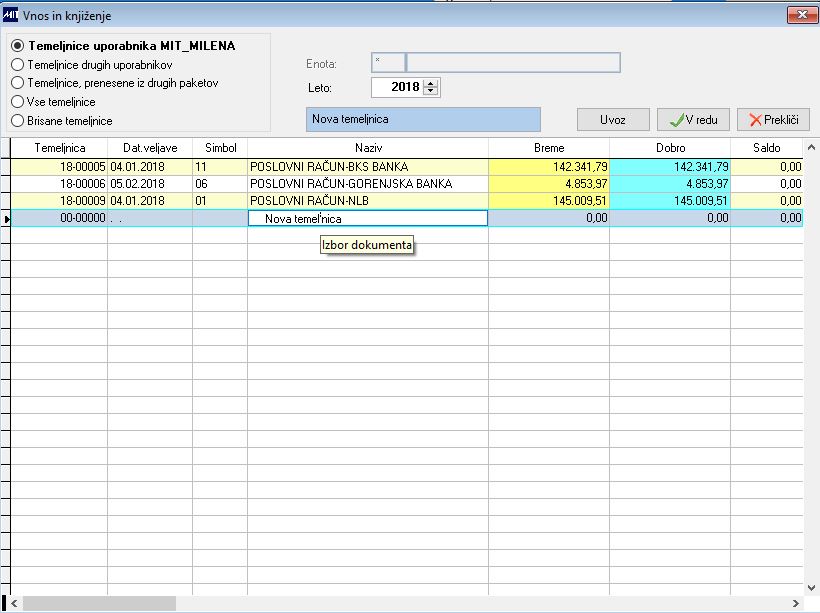Click the row pointer arrow beside 00-00000
The width and height of the screenshot is (820, 613).
click(x=6, y=219)
